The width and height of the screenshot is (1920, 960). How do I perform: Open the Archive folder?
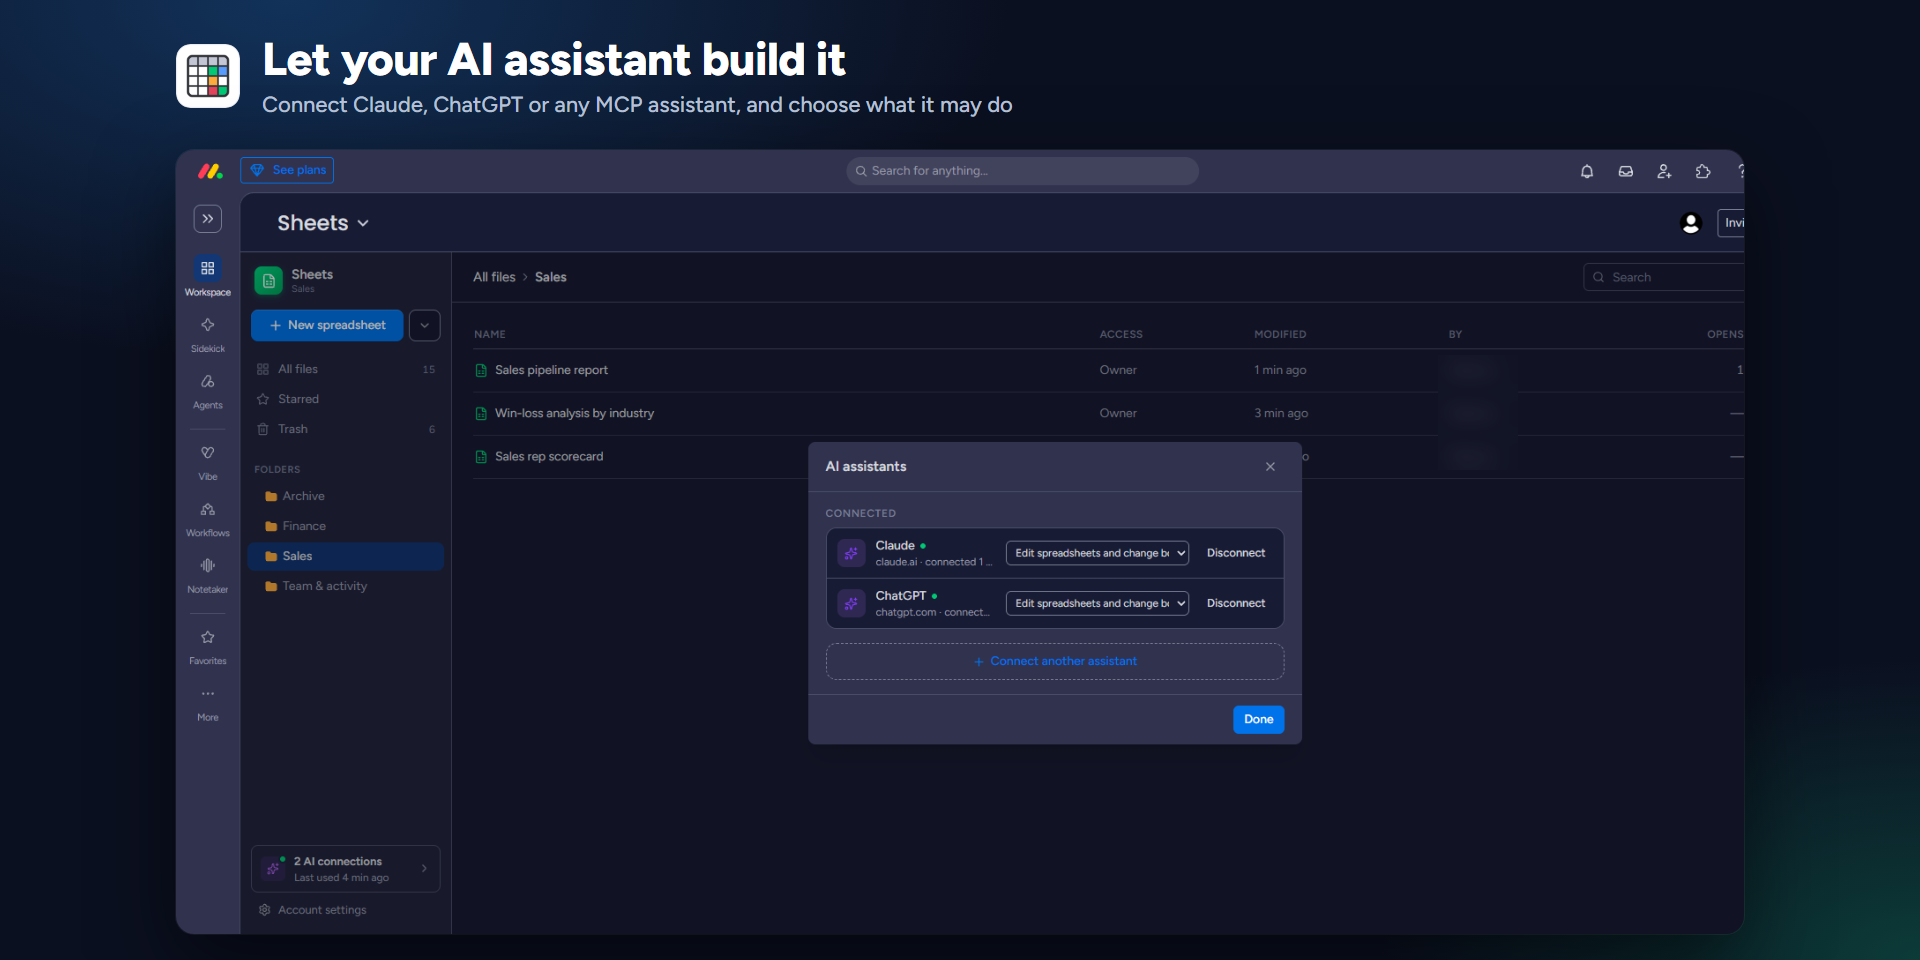click(x=346, y=496)
